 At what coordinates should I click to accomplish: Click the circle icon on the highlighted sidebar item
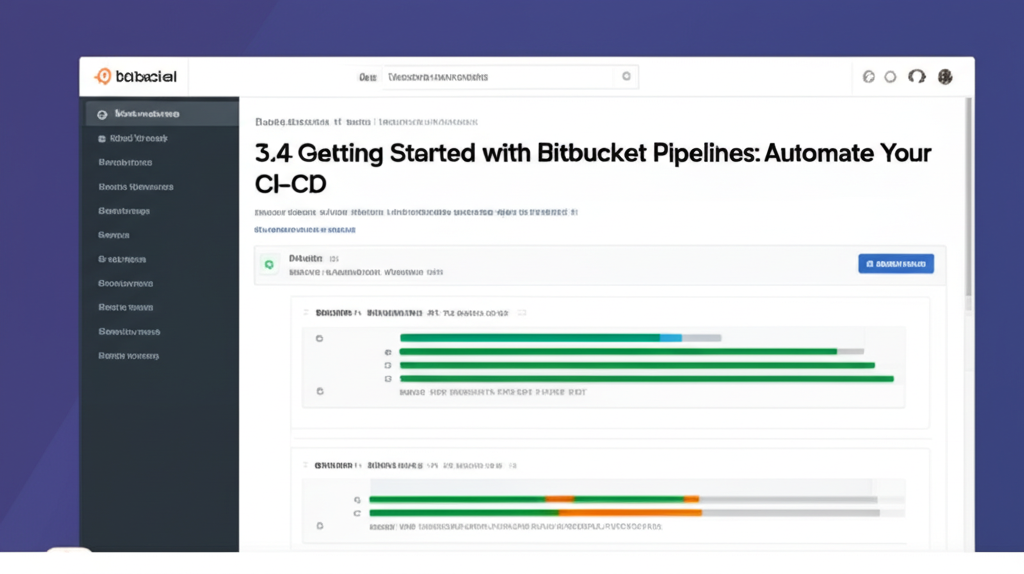tap(102, 114)
